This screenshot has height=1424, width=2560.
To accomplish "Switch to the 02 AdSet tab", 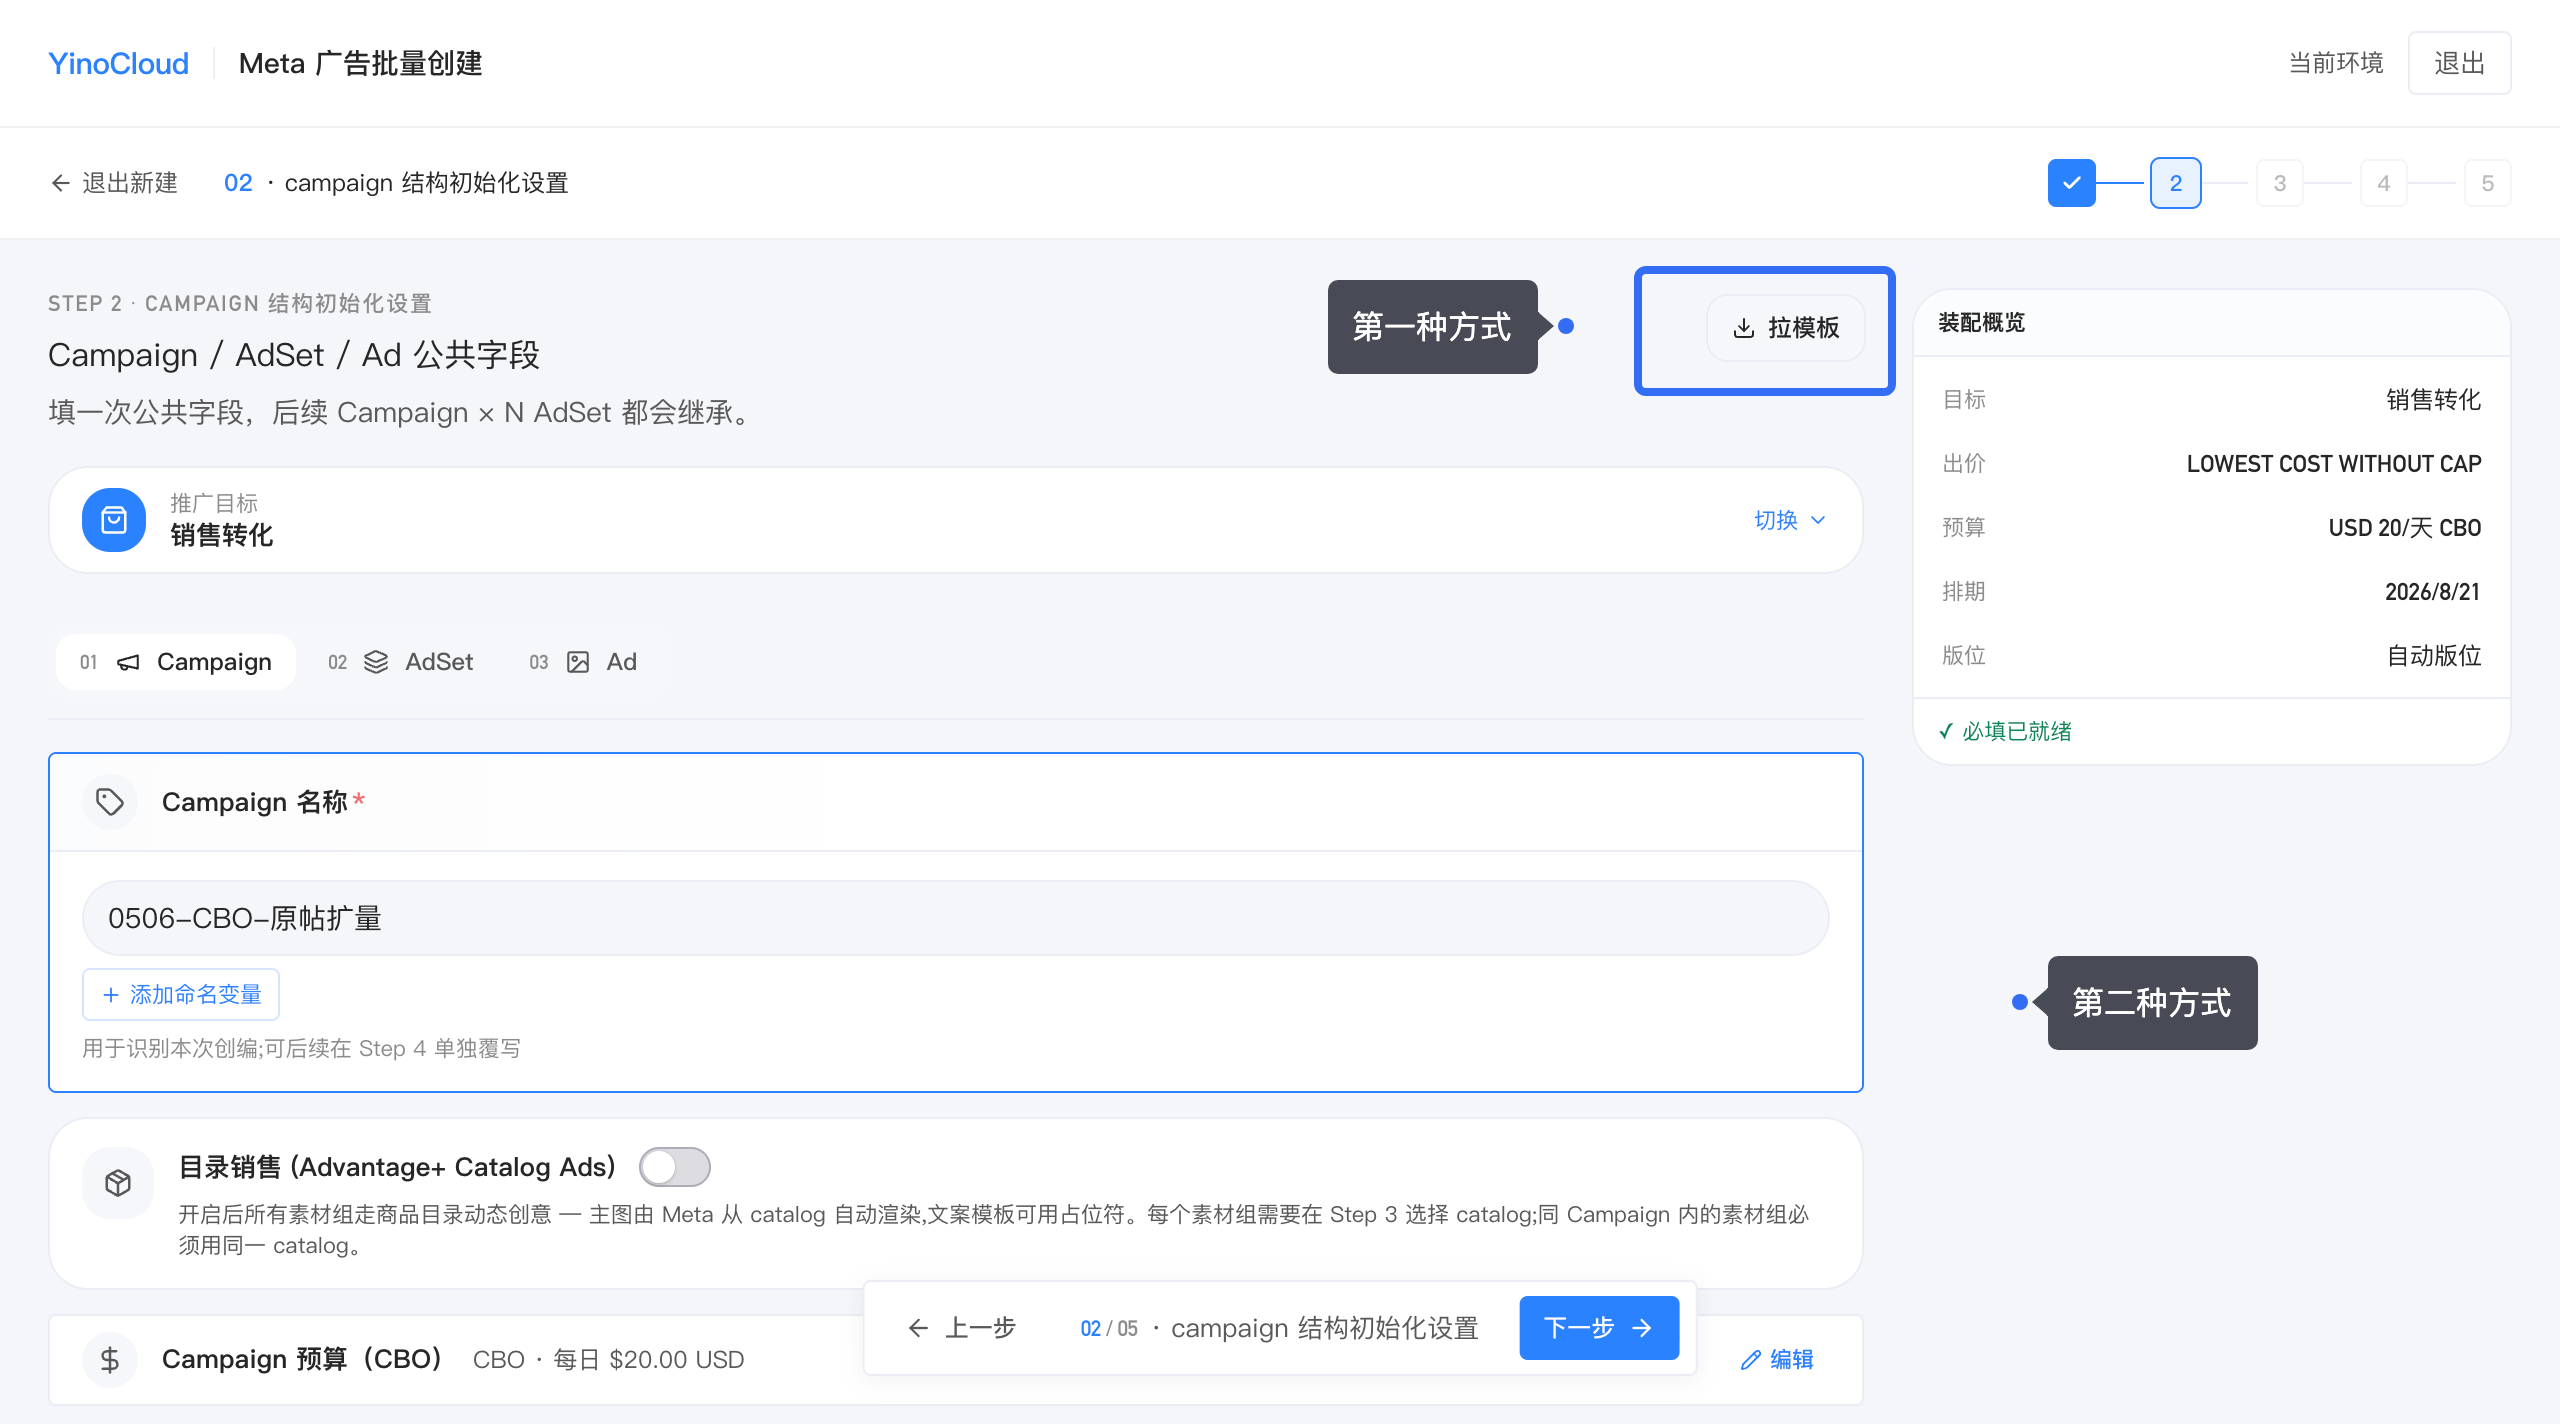I will pyautogui.click(x=400, y=662).
